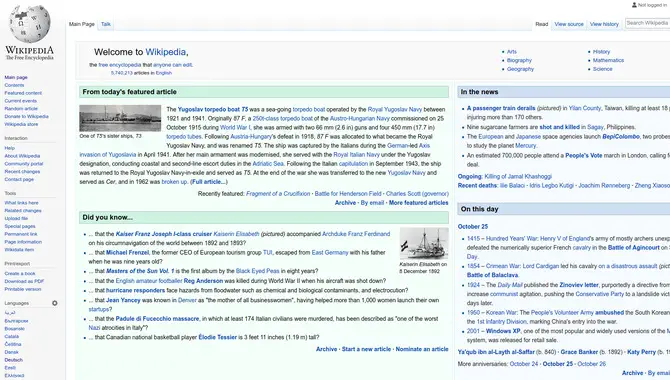Open the Windows XP link
This screenshot has width=670, height=380.
click(503, 331)
